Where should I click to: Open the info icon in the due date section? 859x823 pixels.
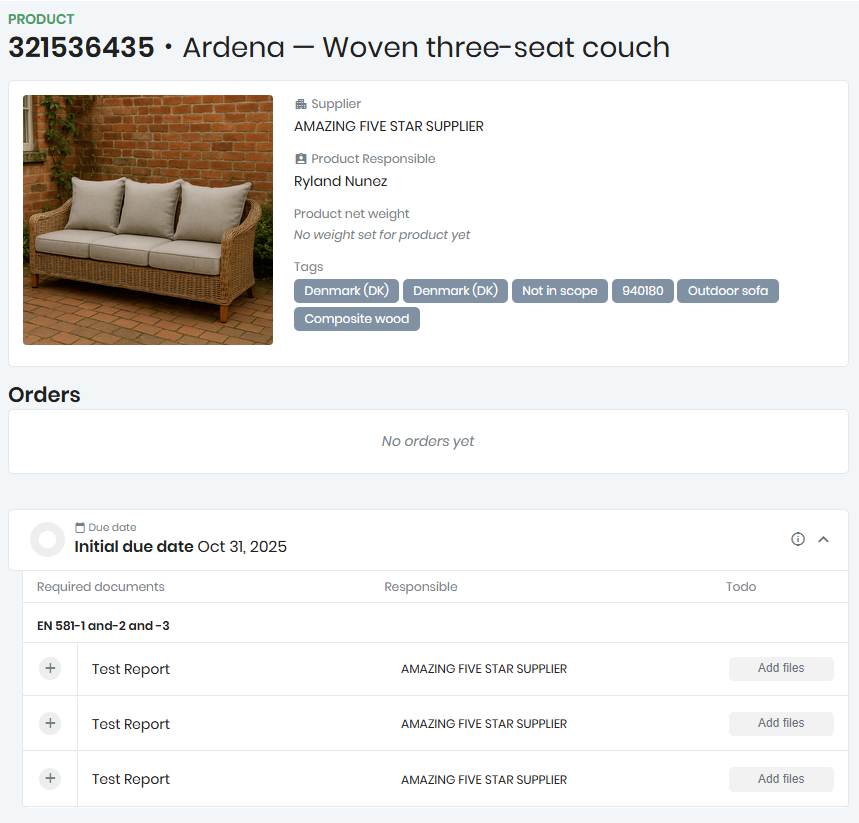(797, 539)
